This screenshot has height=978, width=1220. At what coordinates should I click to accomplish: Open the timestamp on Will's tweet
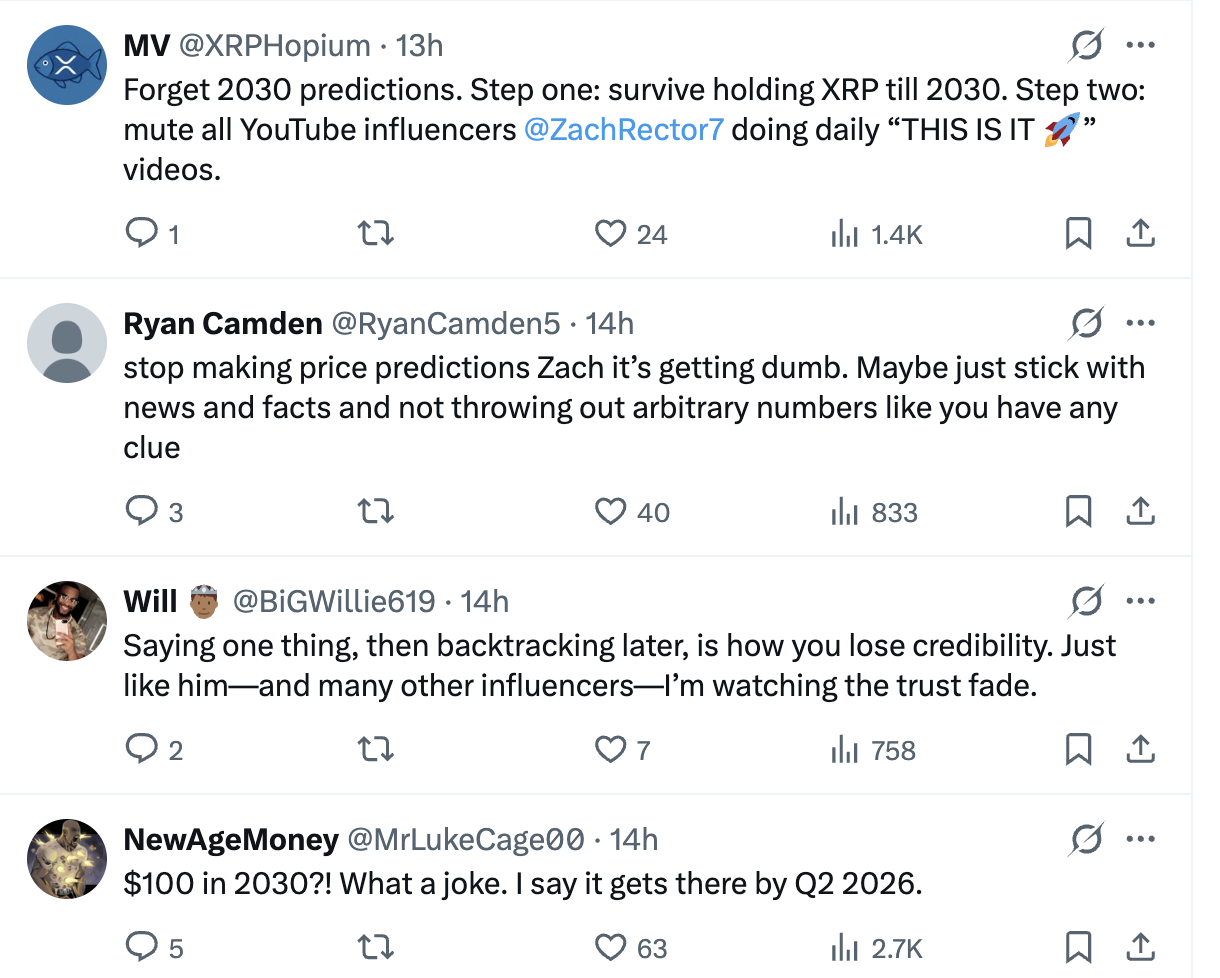coord(487,601)
